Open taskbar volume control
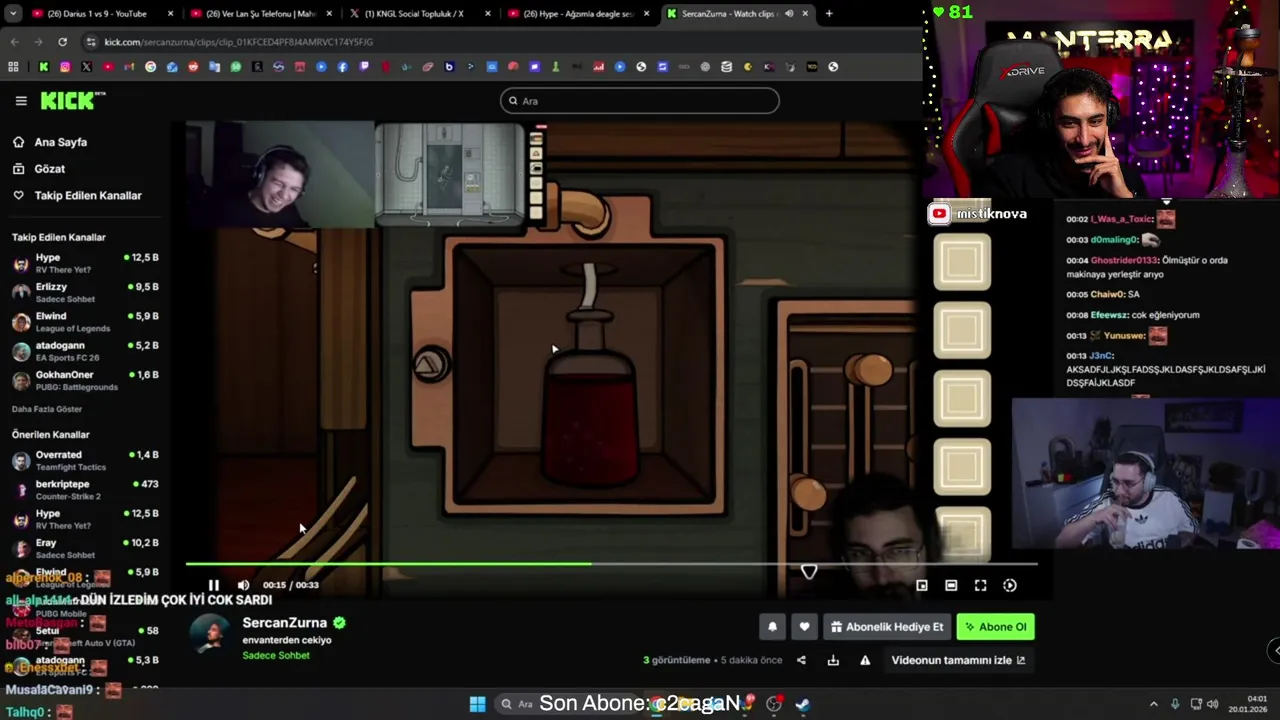This screenshot has width=1280, height=720. point(1213,704)
